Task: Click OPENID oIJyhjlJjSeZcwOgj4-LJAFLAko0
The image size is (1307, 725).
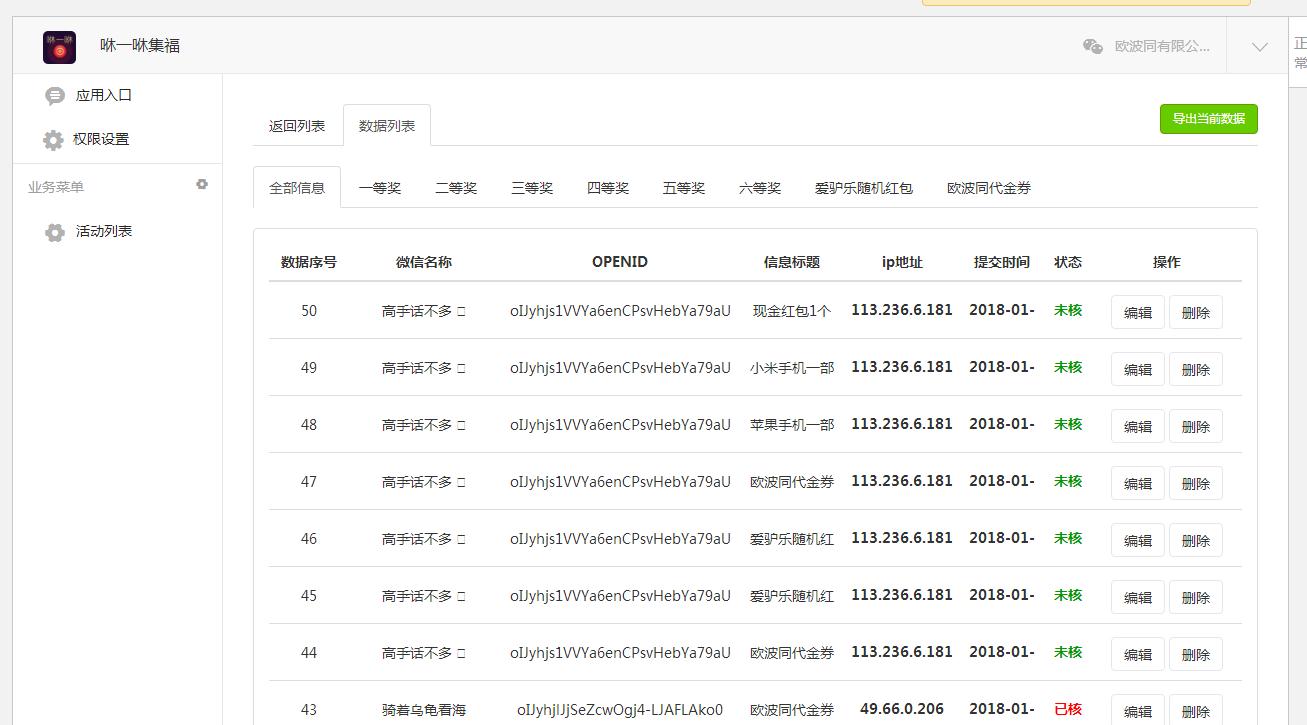Action: coord(620,710)
